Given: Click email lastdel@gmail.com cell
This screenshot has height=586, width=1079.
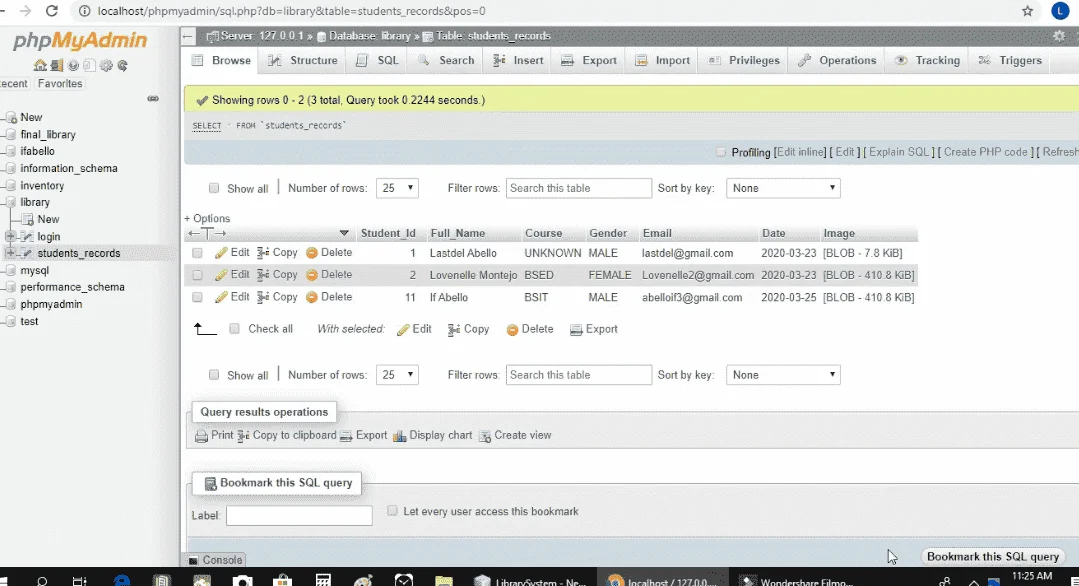Looking at the screenshot, I should point(687,253).
